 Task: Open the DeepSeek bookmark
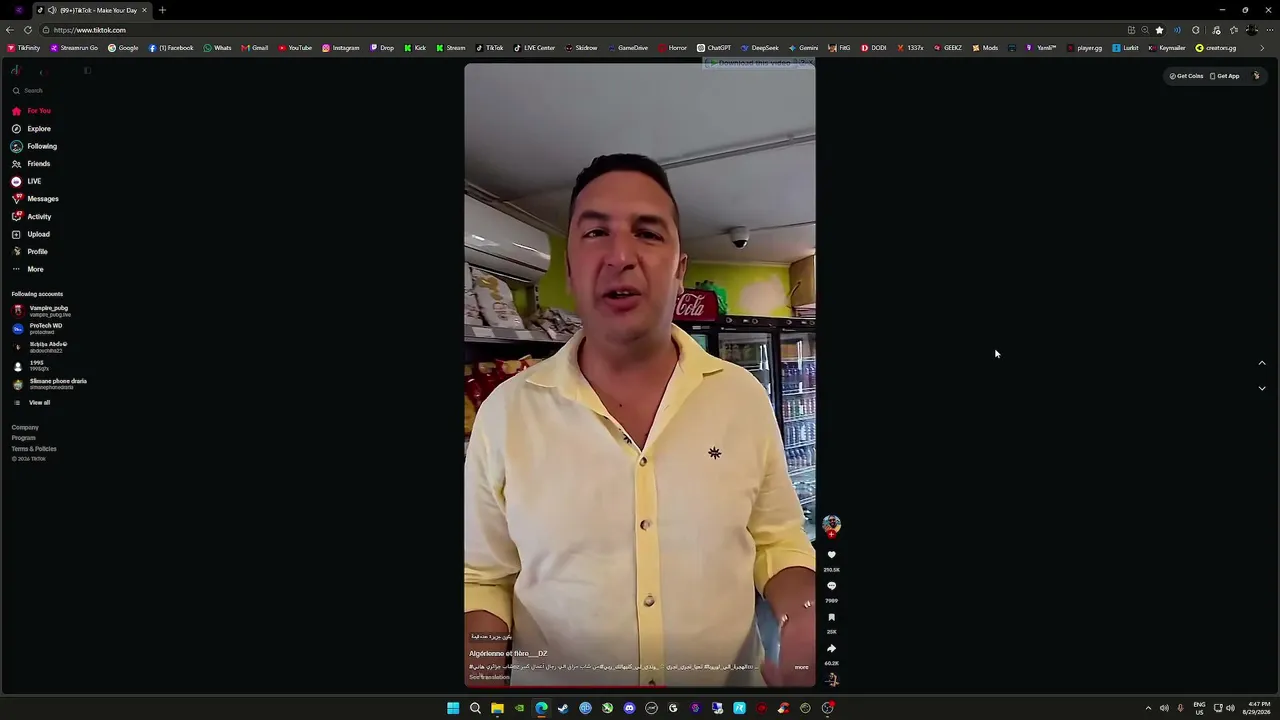point(759,48)
